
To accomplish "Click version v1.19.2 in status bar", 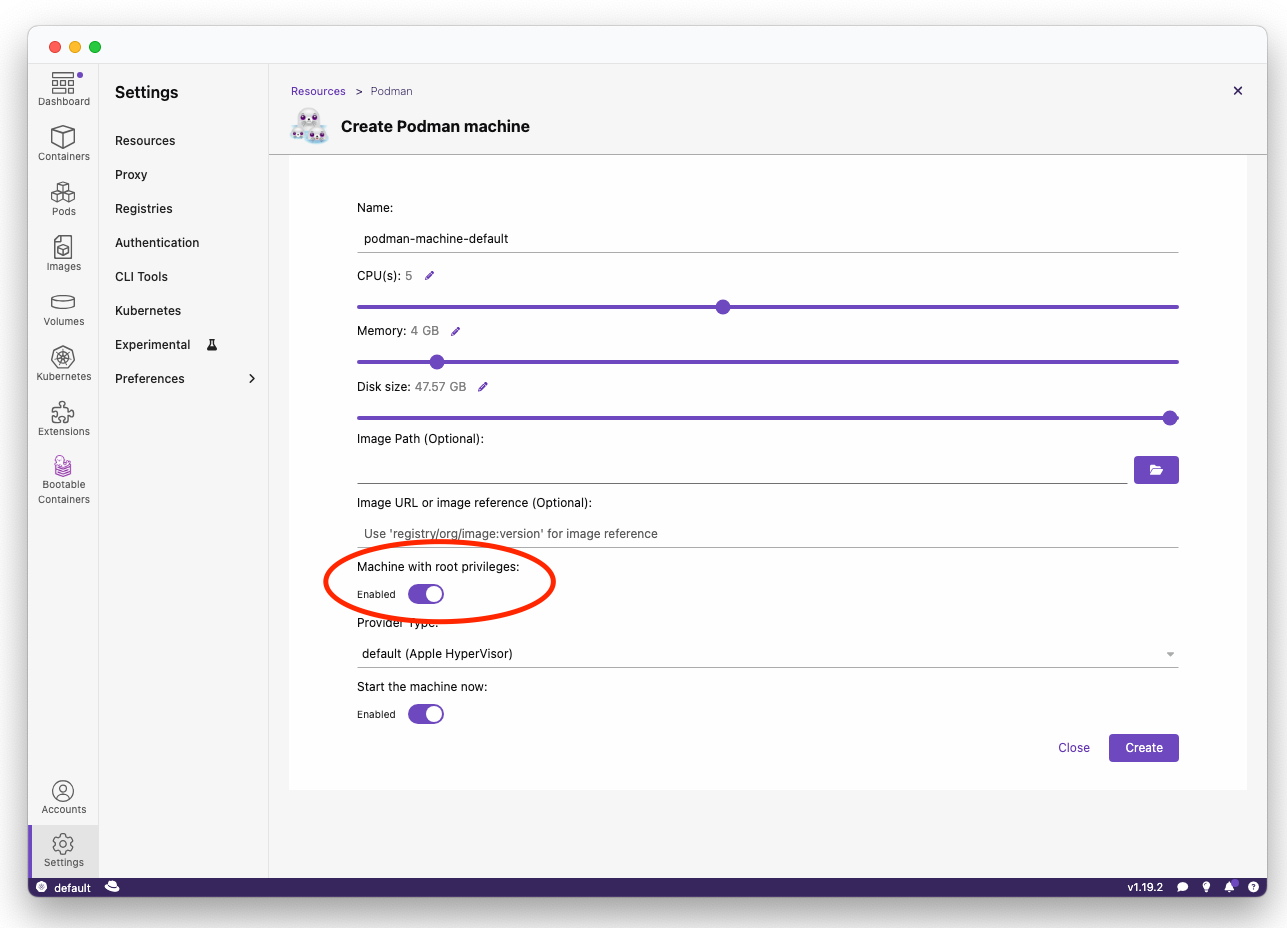I will 1145,887.
